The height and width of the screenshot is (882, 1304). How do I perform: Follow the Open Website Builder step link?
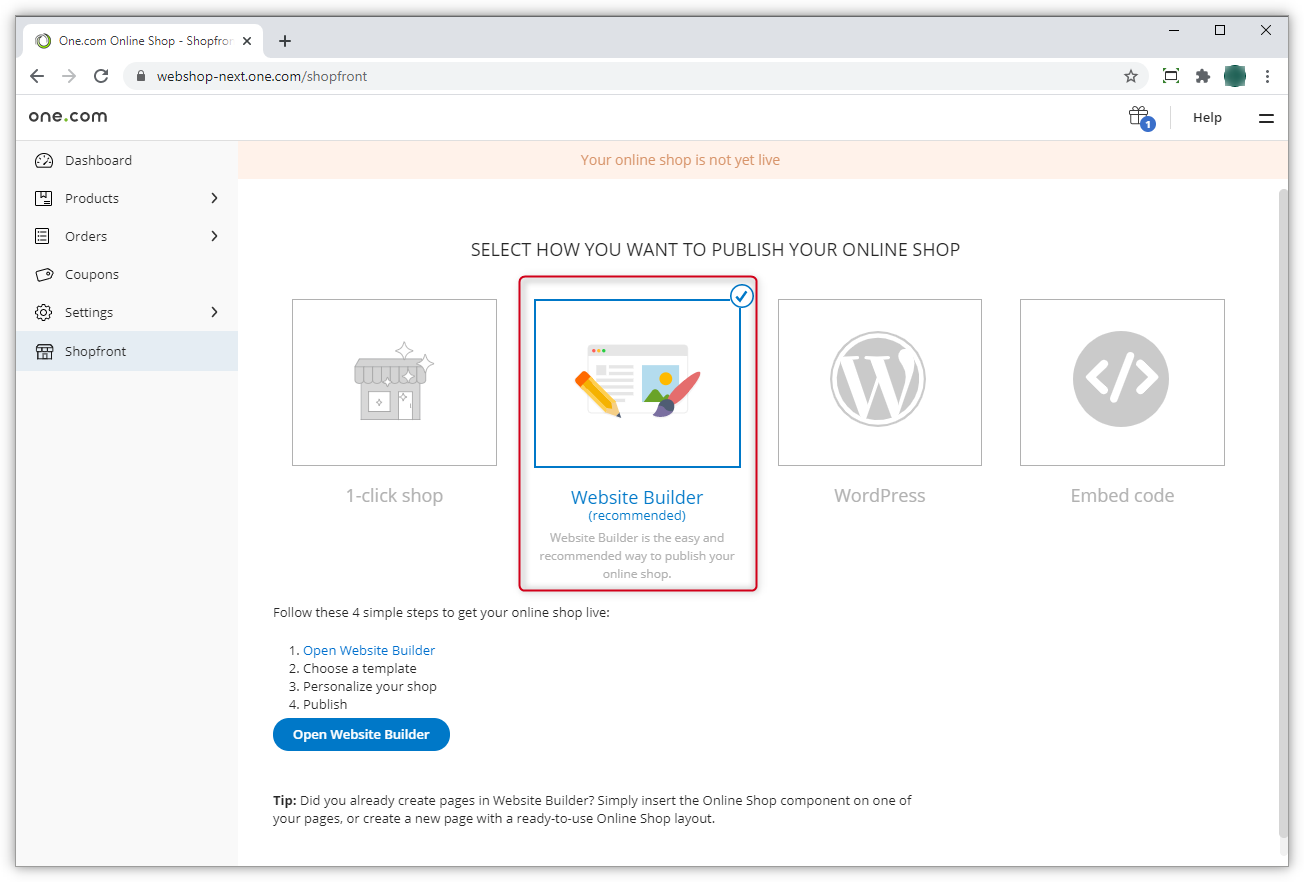[x=369, y=650]
